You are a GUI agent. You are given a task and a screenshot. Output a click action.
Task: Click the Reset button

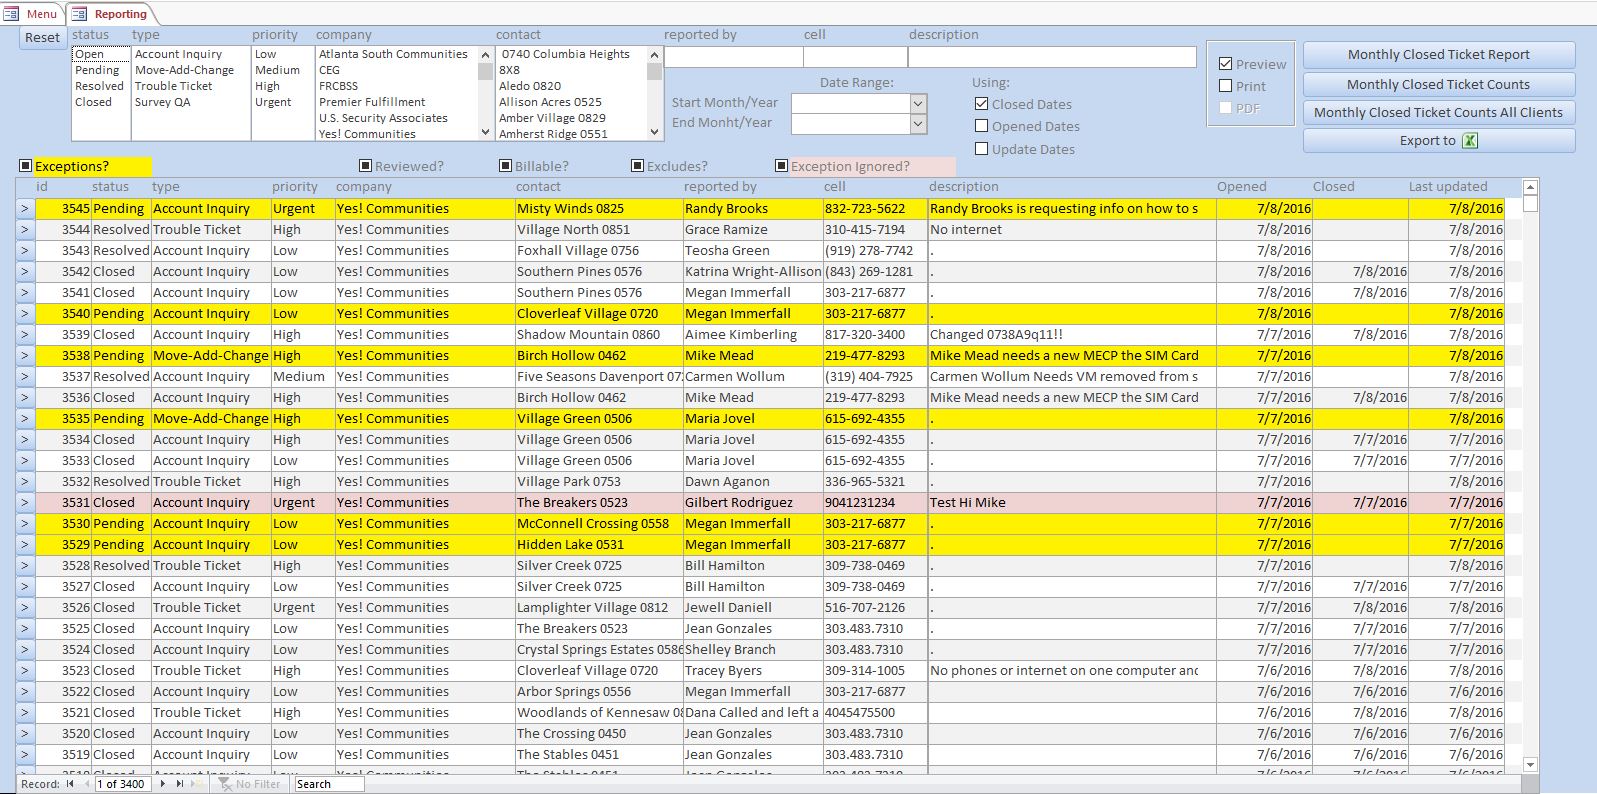point(43,38)
